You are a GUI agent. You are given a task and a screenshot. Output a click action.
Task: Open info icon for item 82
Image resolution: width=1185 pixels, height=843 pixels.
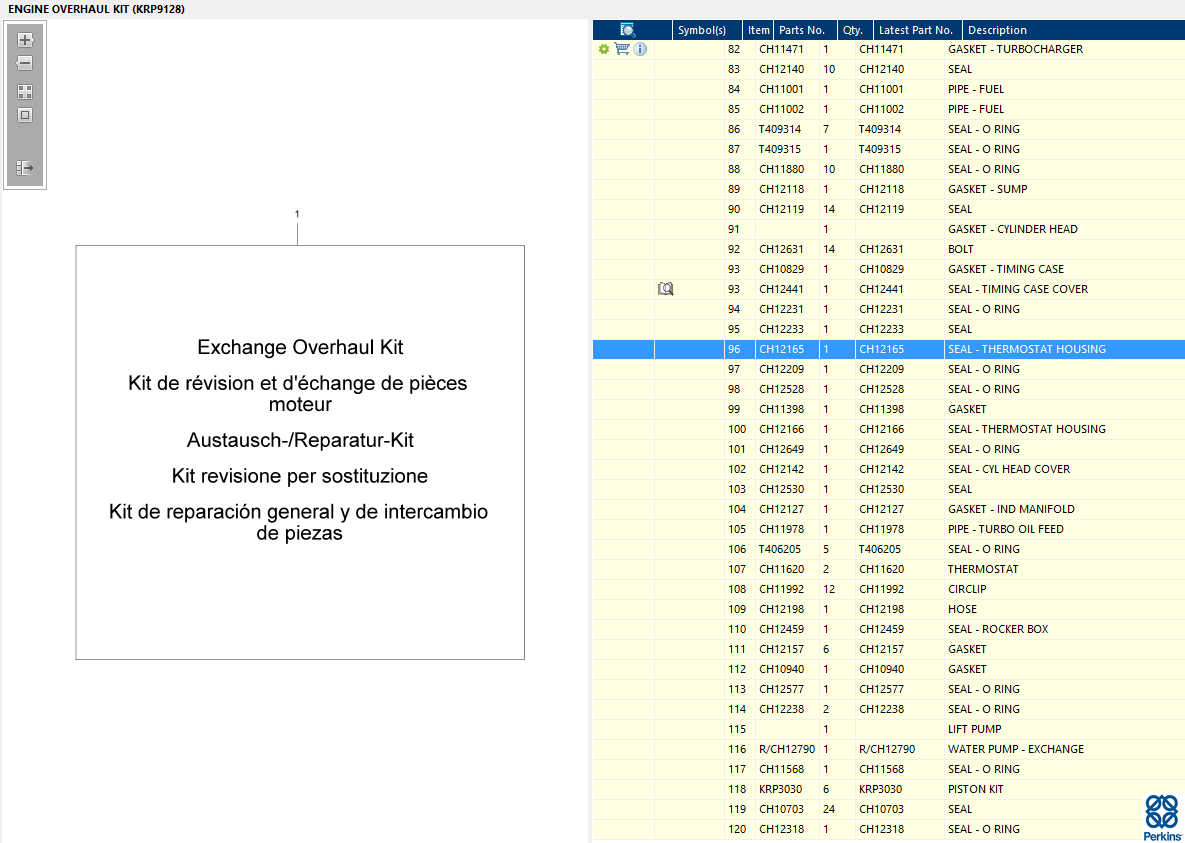point(640,49)
